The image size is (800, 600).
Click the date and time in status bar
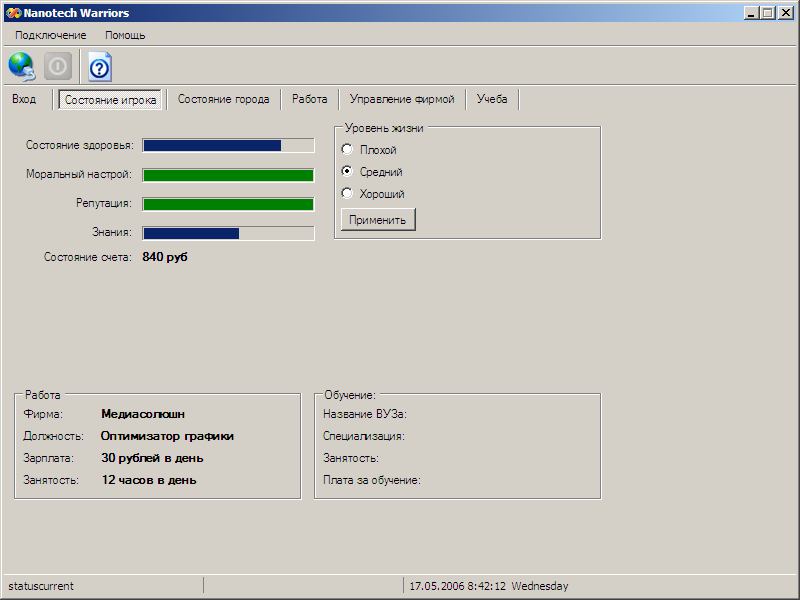click(x=489, y=586)
